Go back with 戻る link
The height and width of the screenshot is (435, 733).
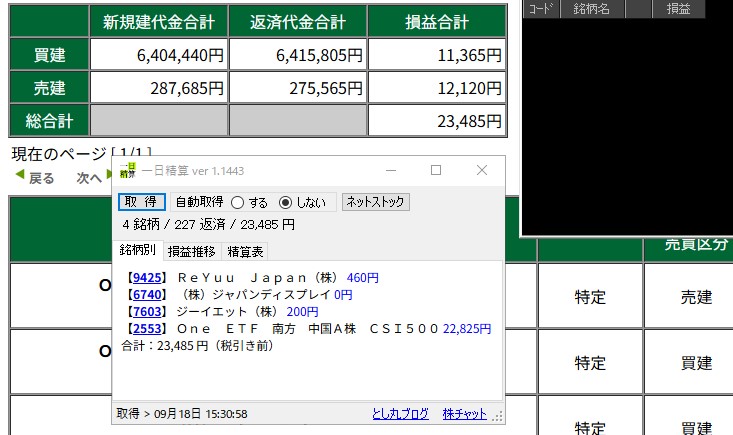[x=41, y=178]
